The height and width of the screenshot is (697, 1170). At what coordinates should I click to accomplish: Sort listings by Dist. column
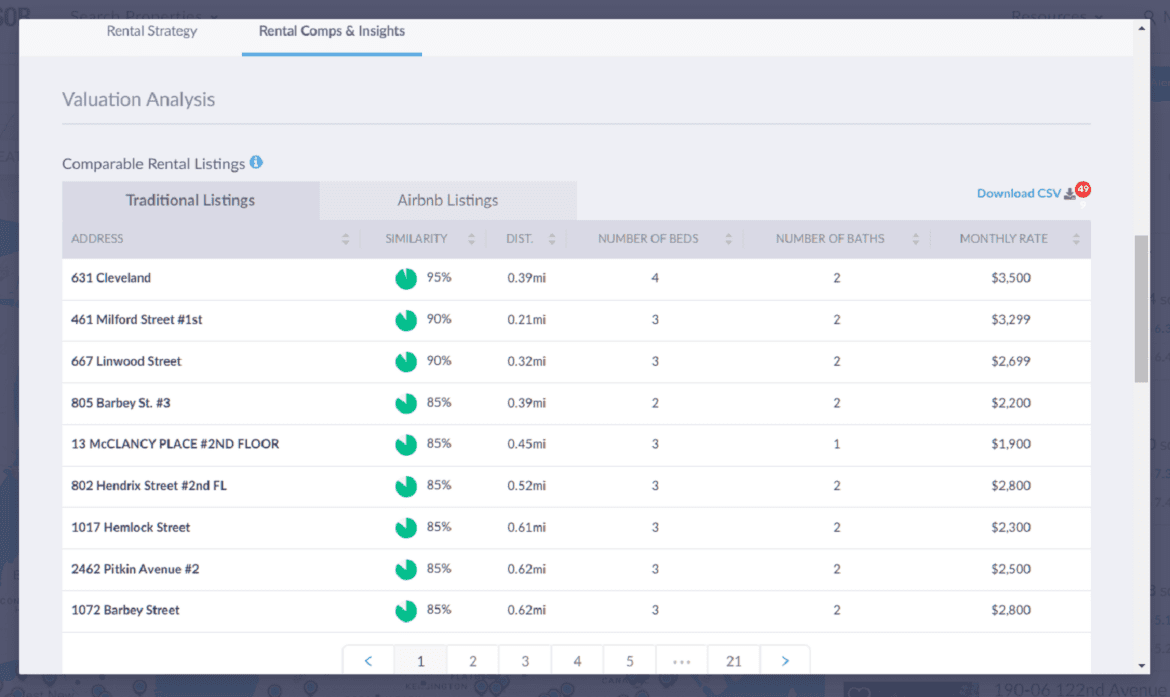tap(553, 240)
